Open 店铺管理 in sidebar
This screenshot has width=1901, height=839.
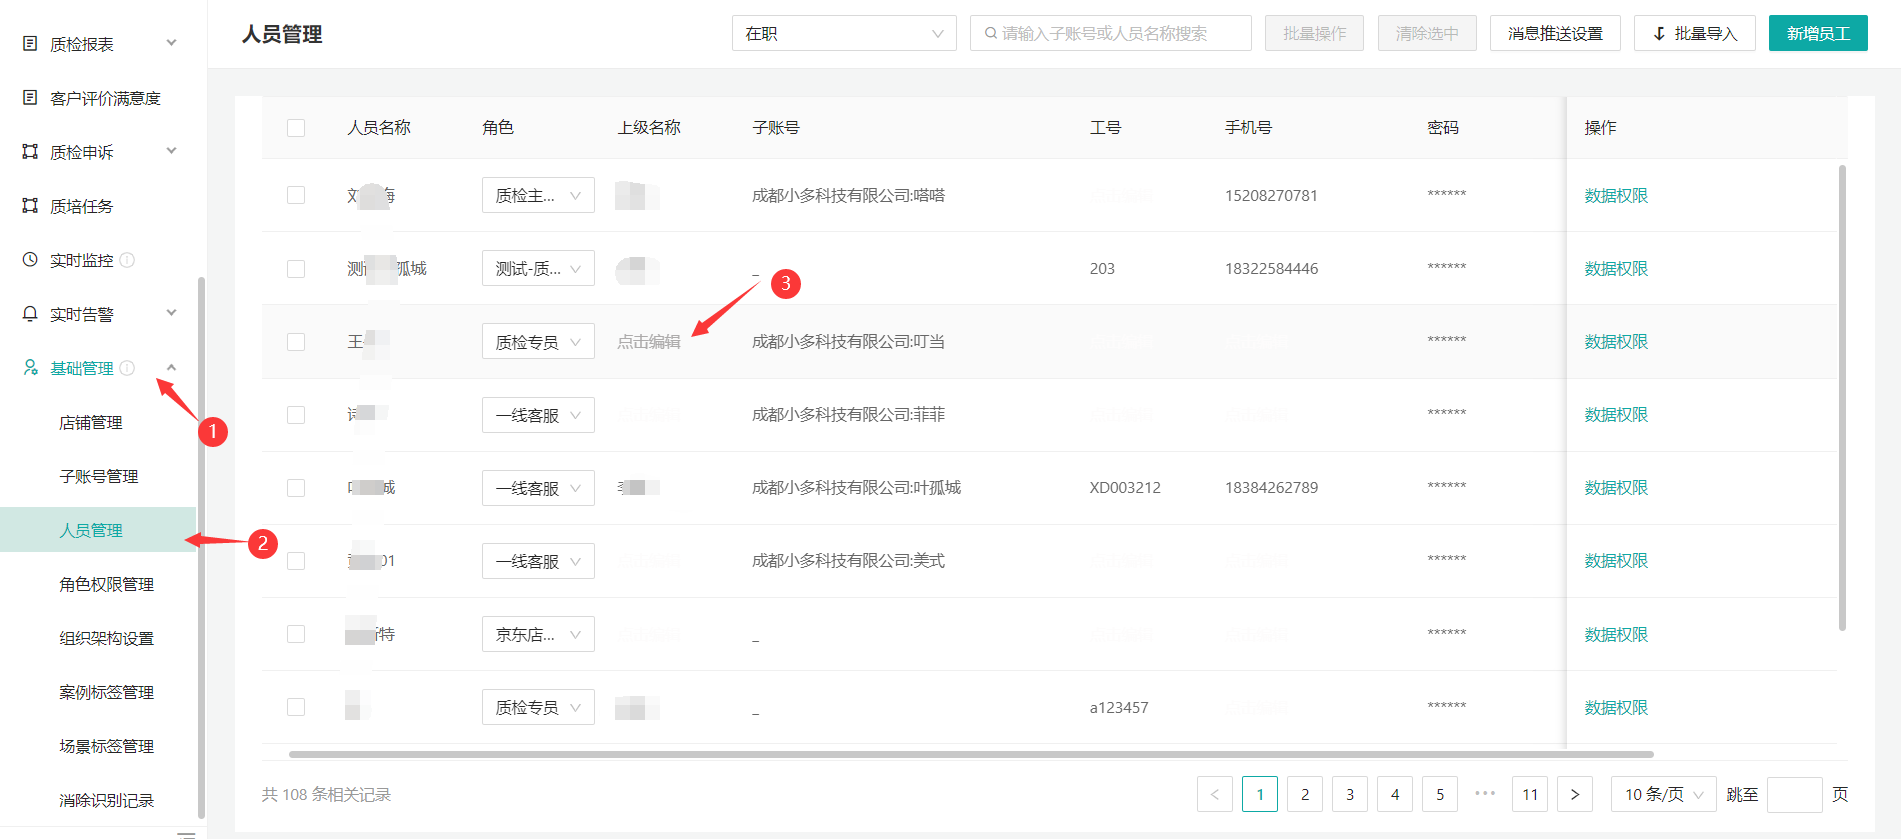coord(91,423)
